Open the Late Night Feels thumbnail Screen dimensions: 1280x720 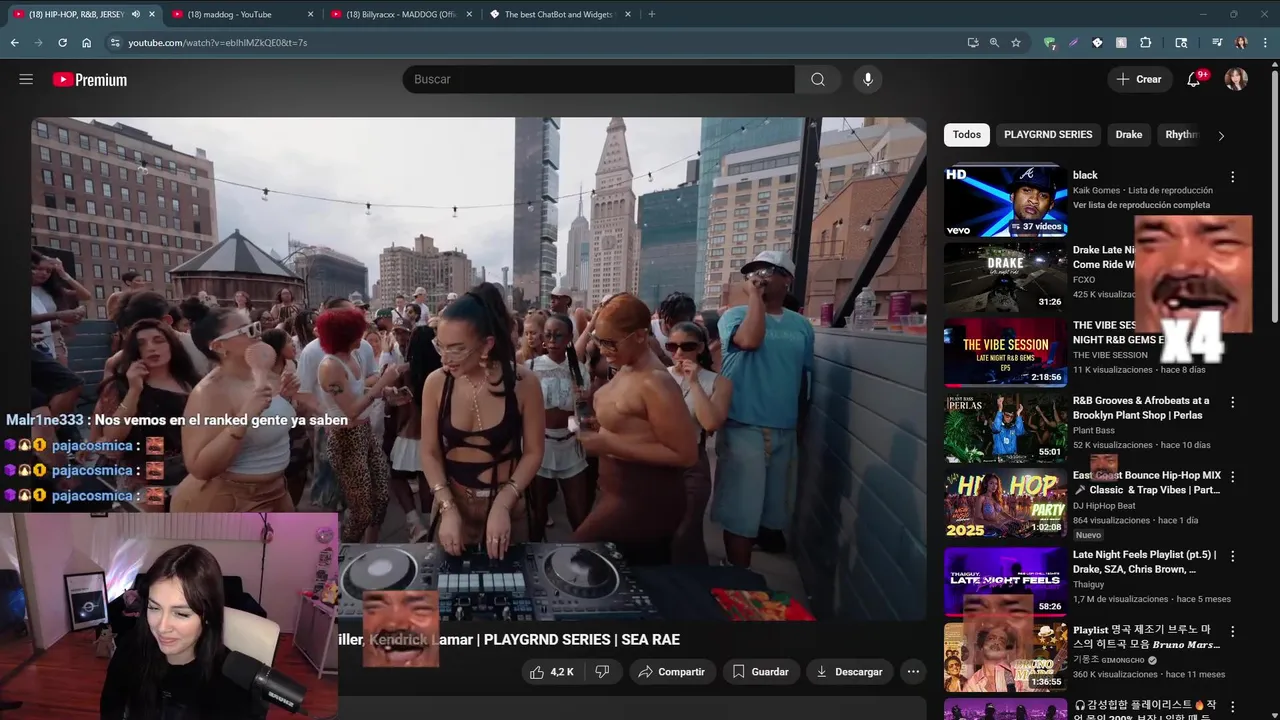coord(1005,581)
